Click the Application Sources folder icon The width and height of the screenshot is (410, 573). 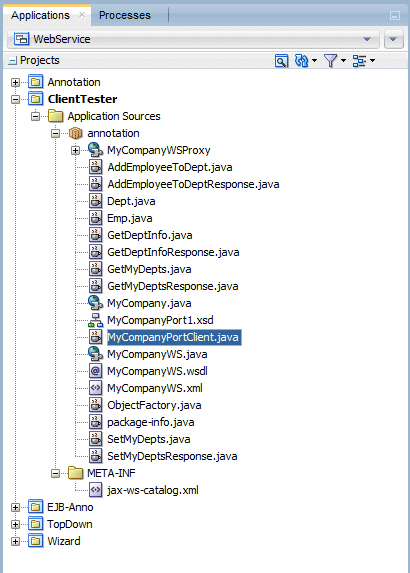pos(56,116)
